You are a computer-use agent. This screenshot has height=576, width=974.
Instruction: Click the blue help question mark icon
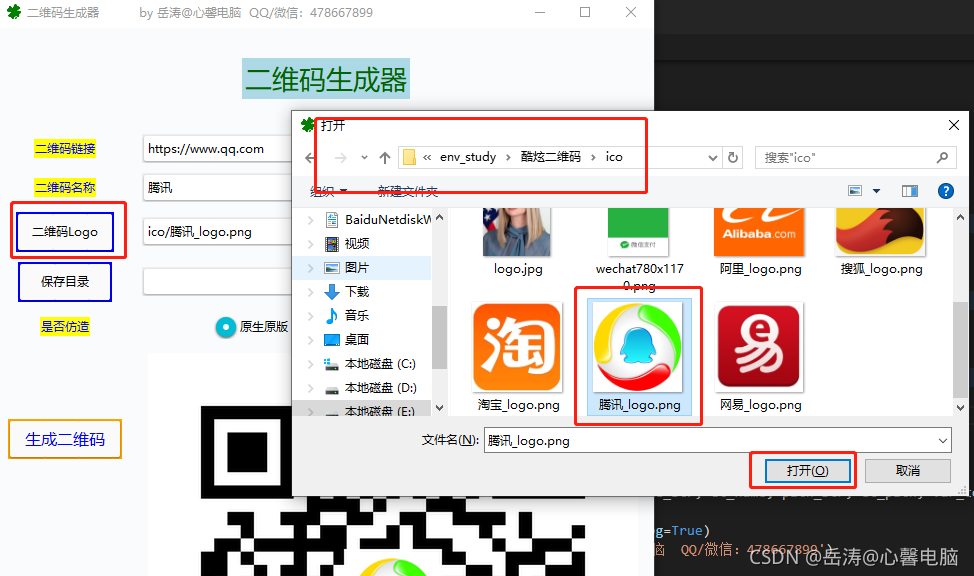(x=945, y=191)
